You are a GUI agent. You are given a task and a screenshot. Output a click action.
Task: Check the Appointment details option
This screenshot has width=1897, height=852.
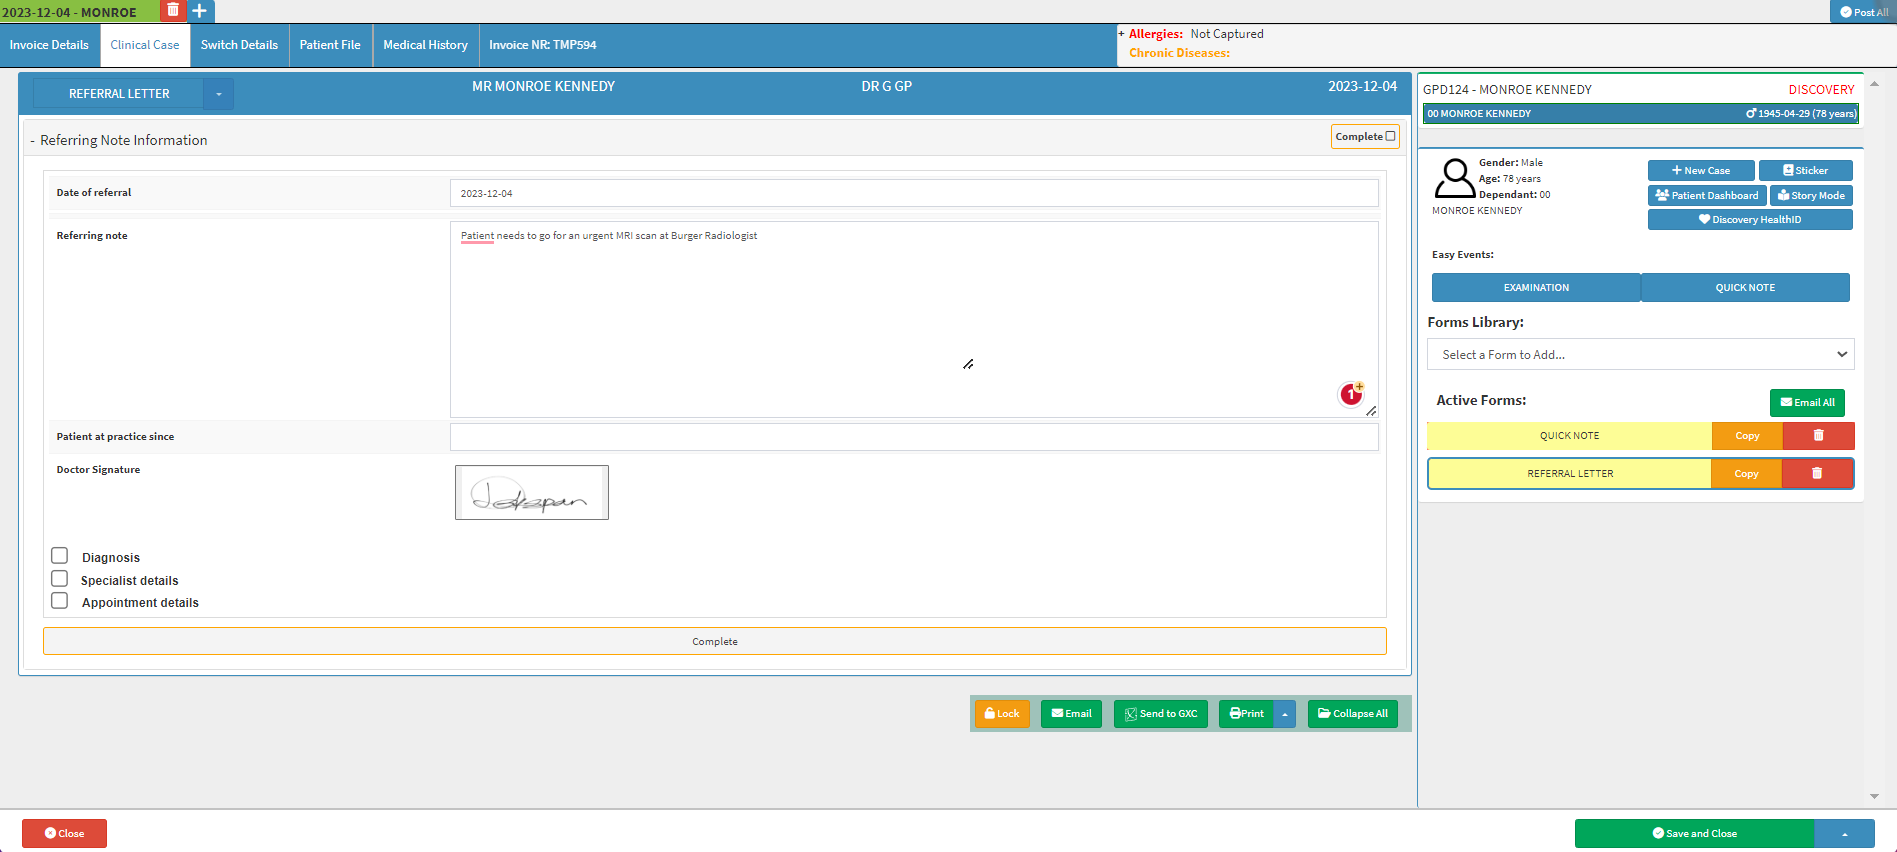coord(60,601)
